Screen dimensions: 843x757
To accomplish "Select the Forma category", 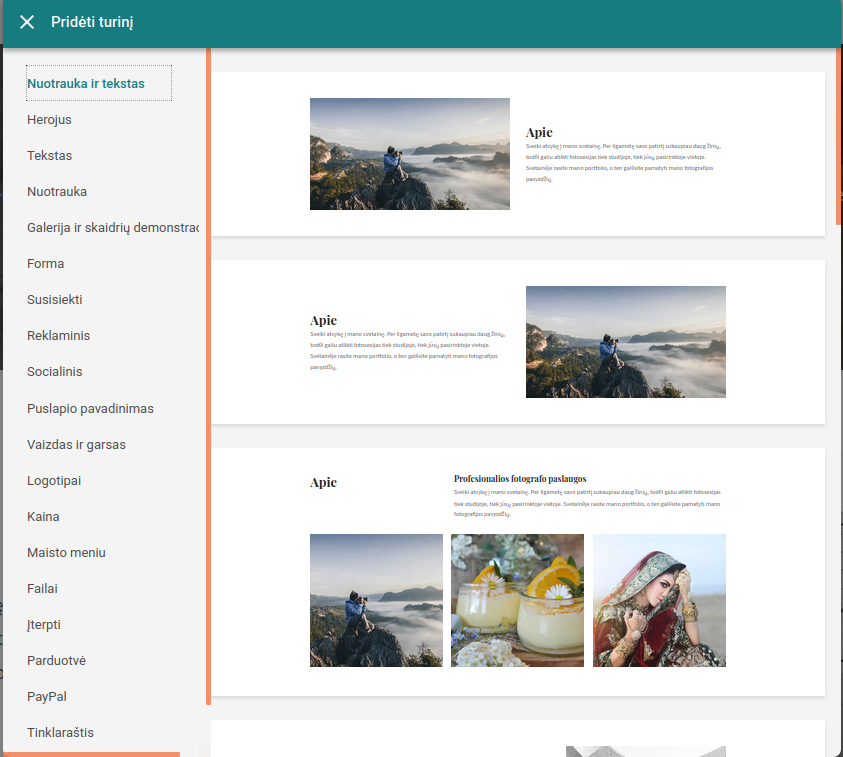I will pos(46,264).
